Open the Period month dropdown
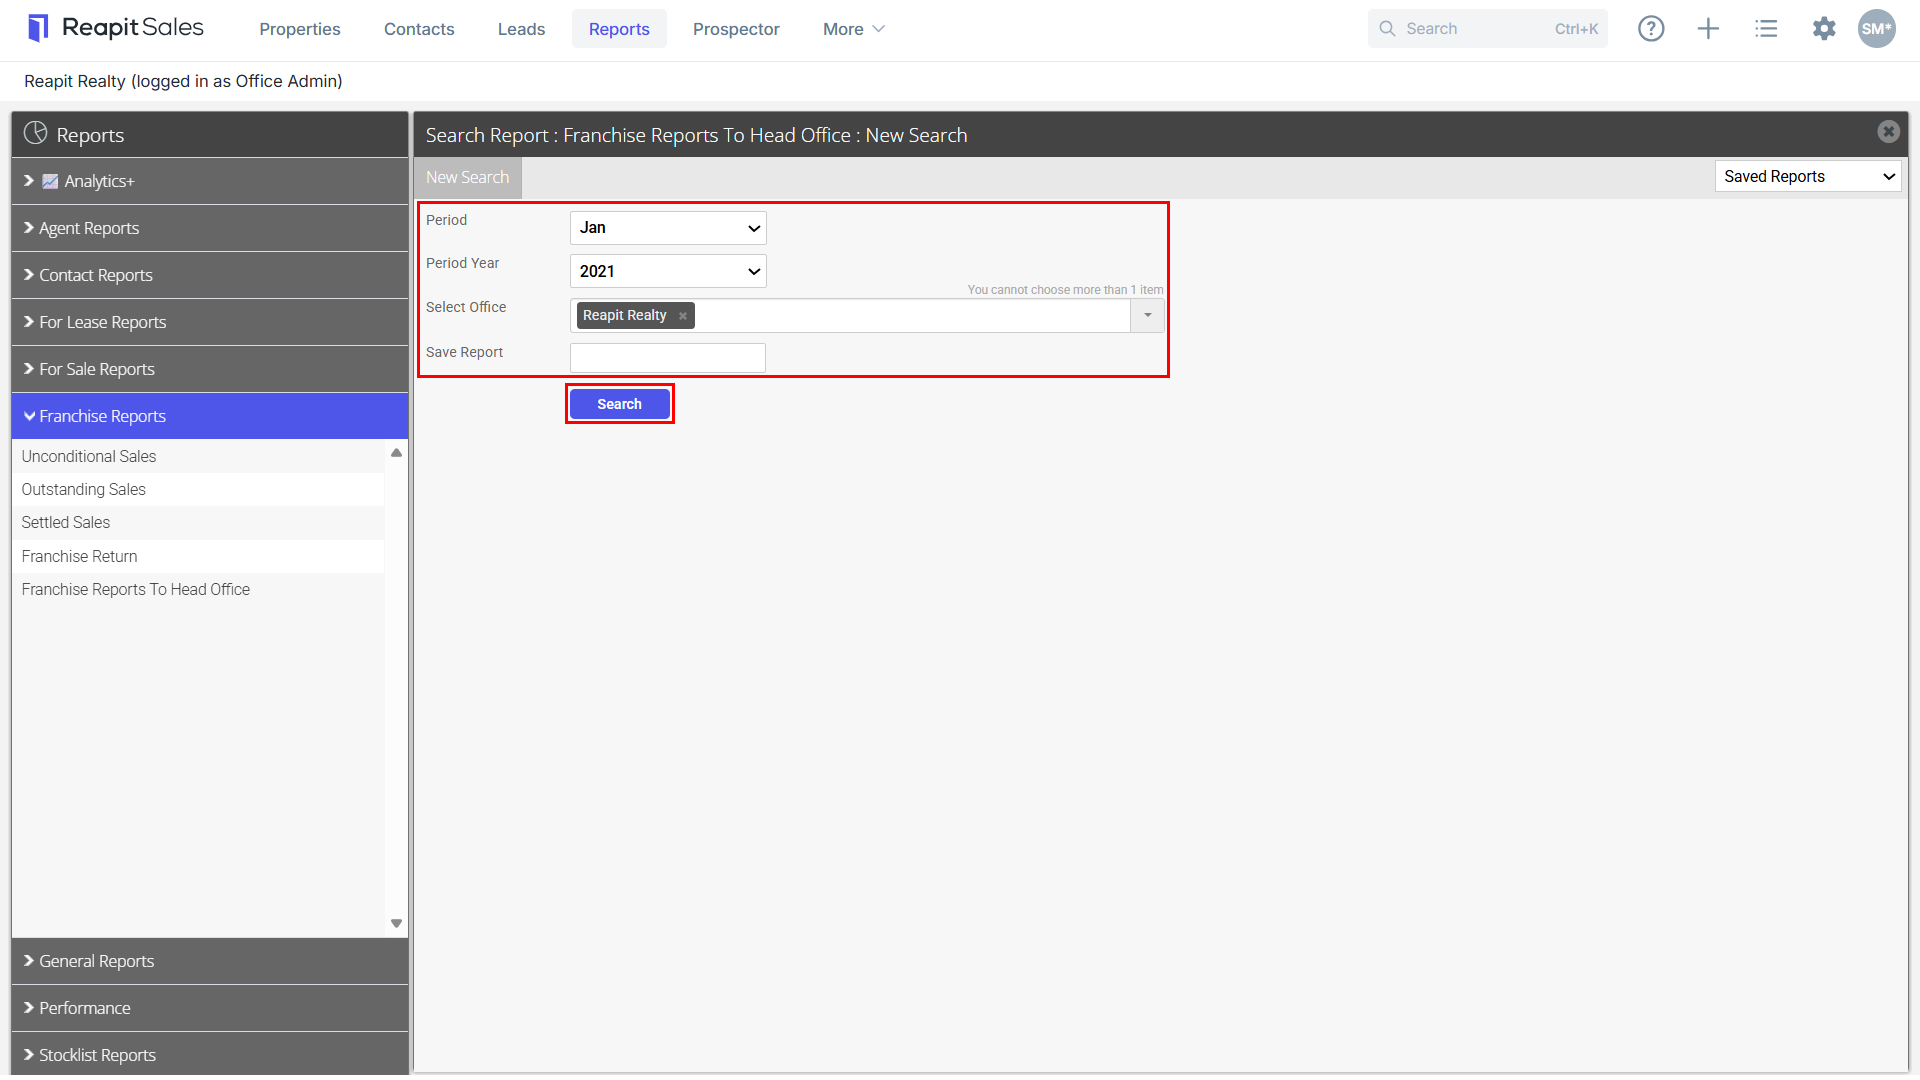 pos(668,228)
